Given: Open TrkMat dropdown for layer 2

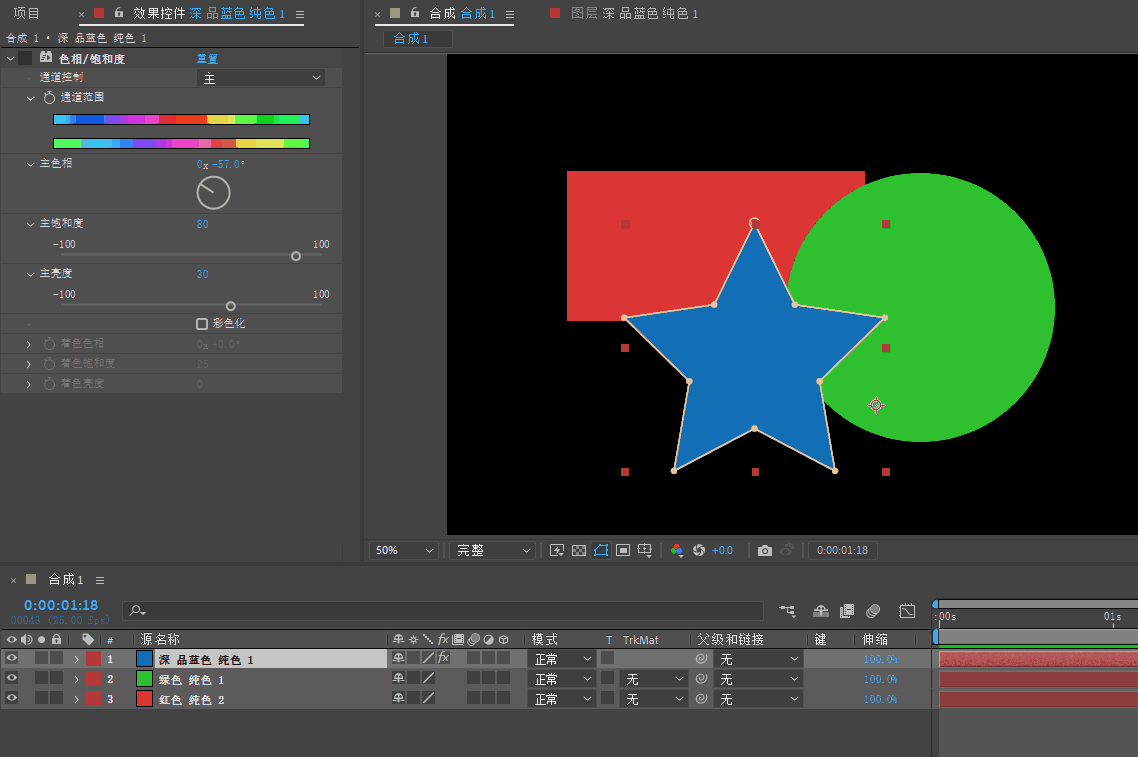Looking at the screenshot, I should 654,679.
